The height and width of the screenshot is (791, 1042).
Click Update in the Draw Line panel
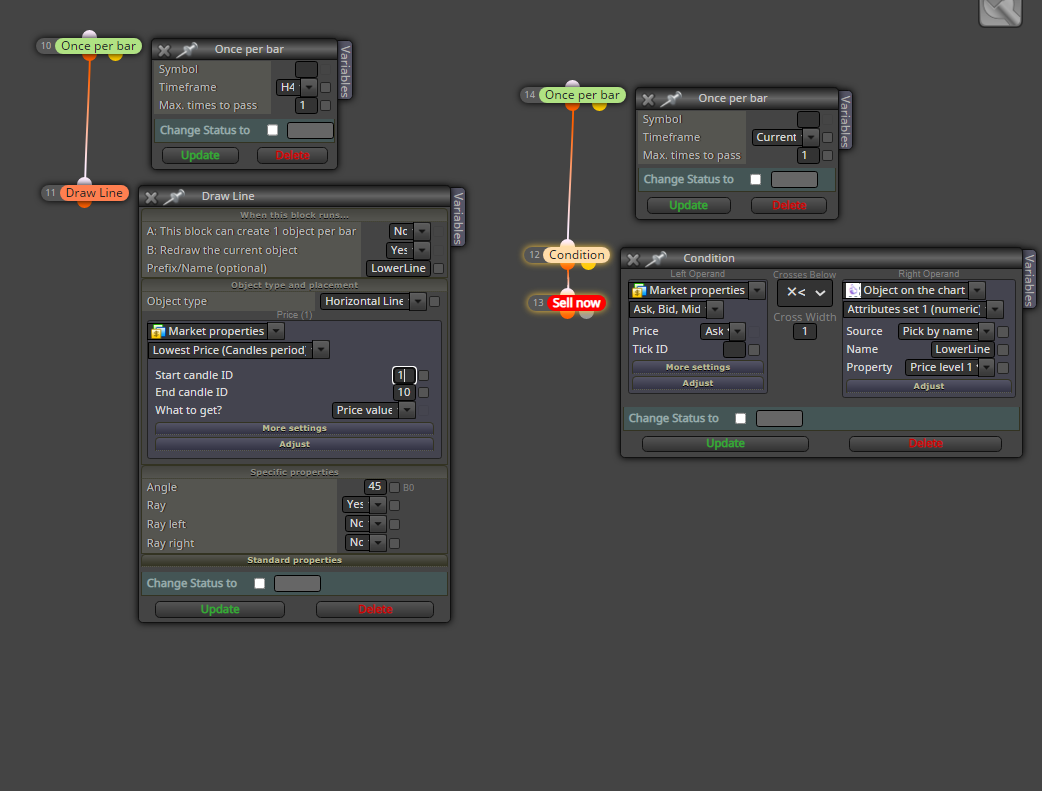[x=220, y=610]
